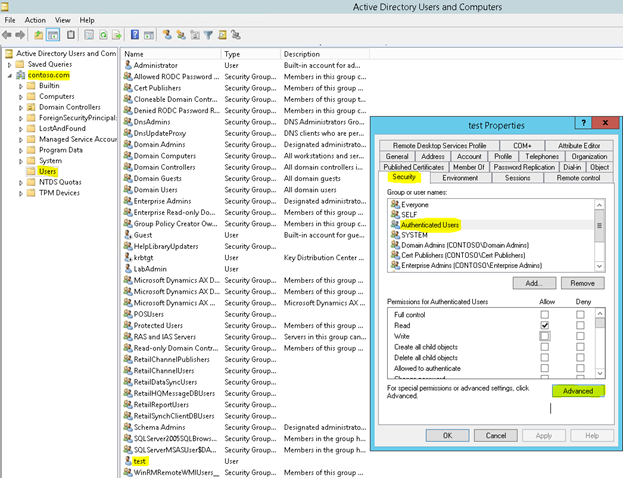
Task: Expand the Builtin container in tree
Action: click(x=20, y=87)
